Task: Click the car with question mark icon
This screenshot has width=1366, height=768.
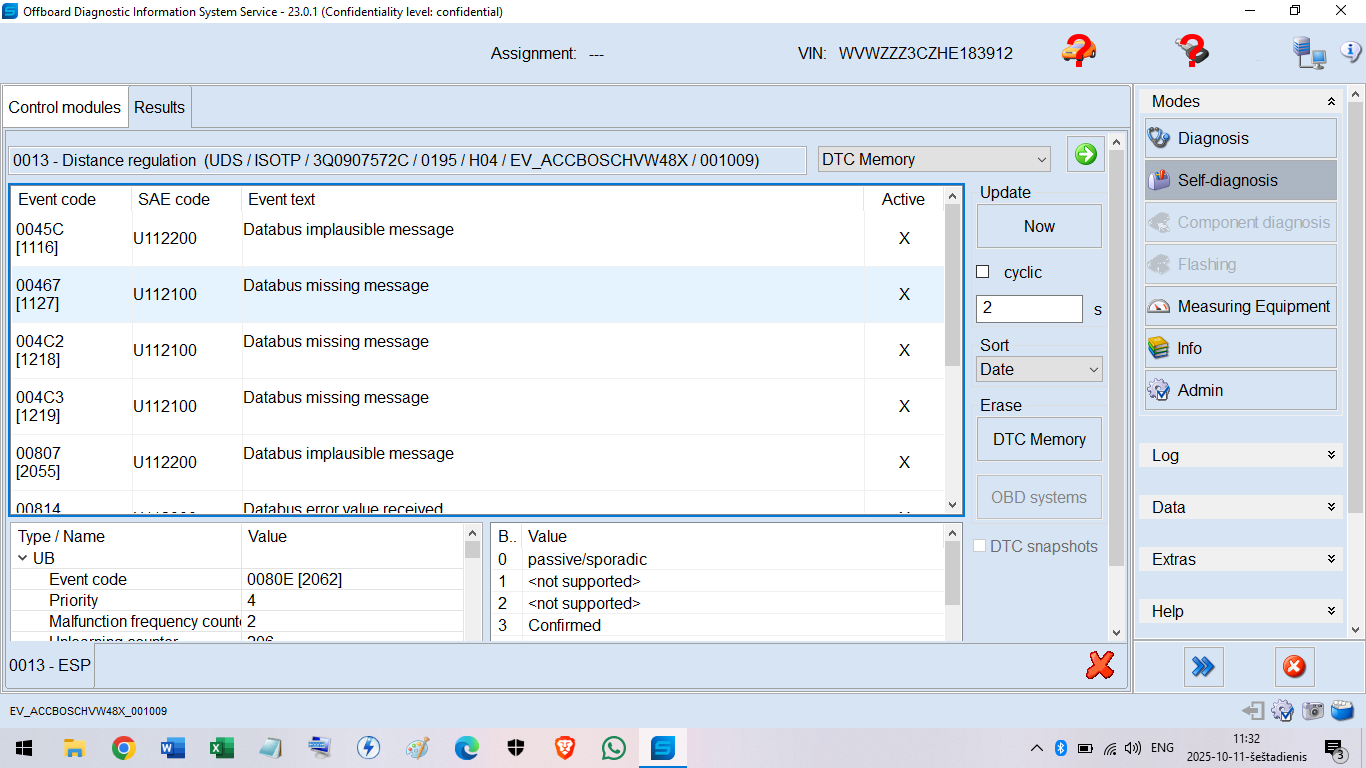Action: [1079, 50]
